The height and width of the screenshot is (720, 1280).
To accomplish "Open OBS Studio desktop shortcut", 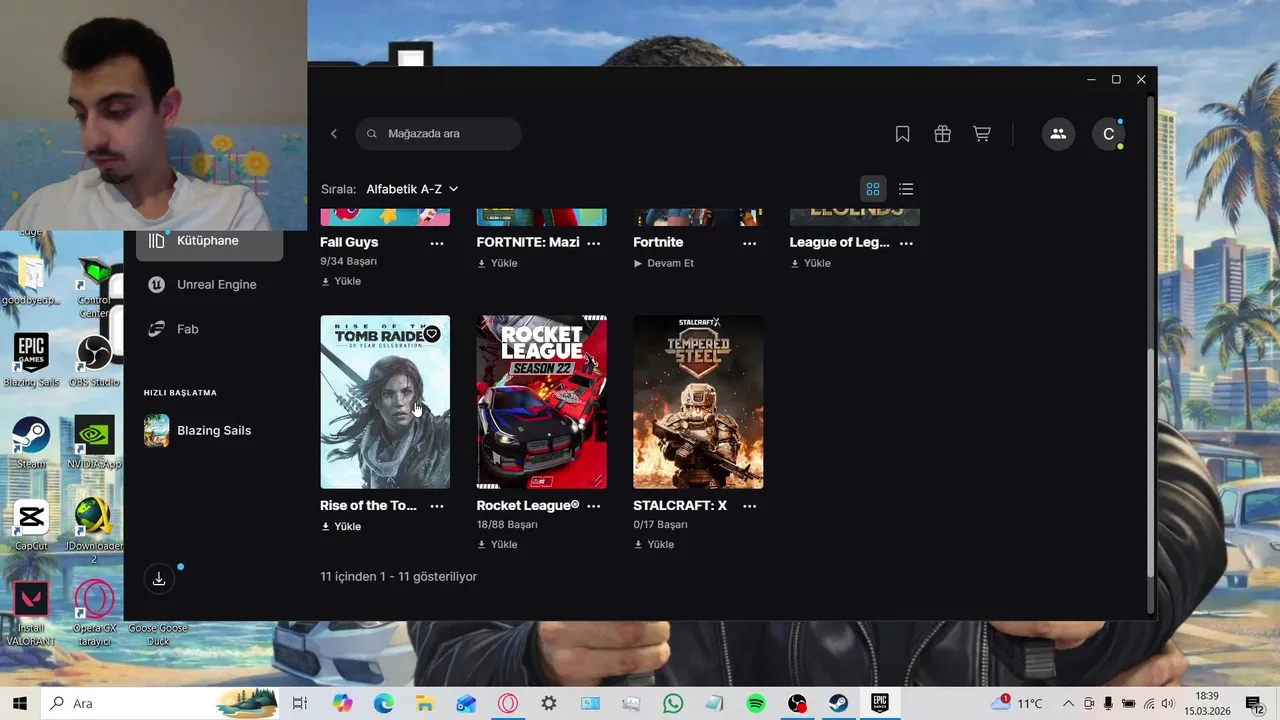I will (x=95, y=361).
